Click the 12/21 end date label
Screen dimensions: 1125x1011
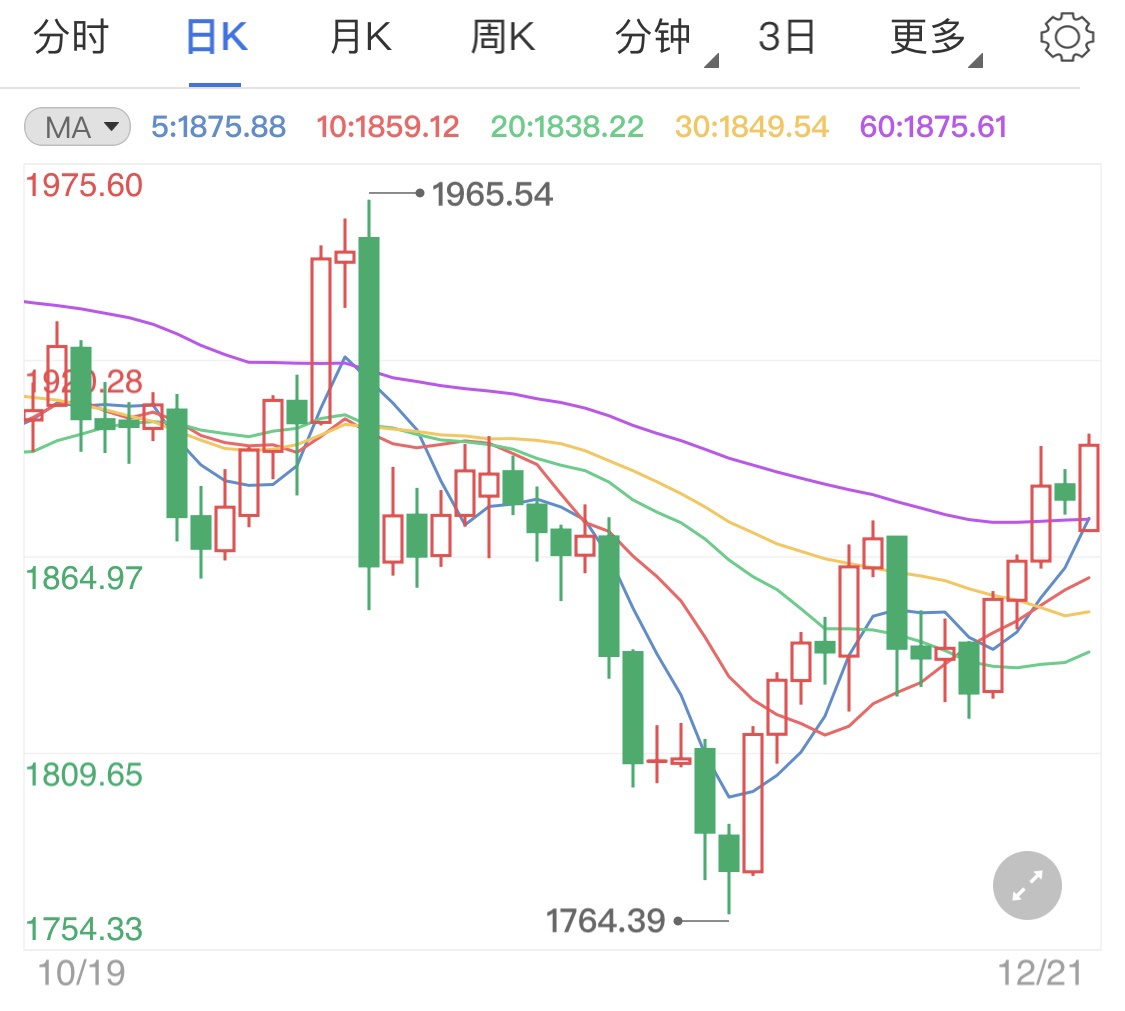click(x=1041, y=973)
